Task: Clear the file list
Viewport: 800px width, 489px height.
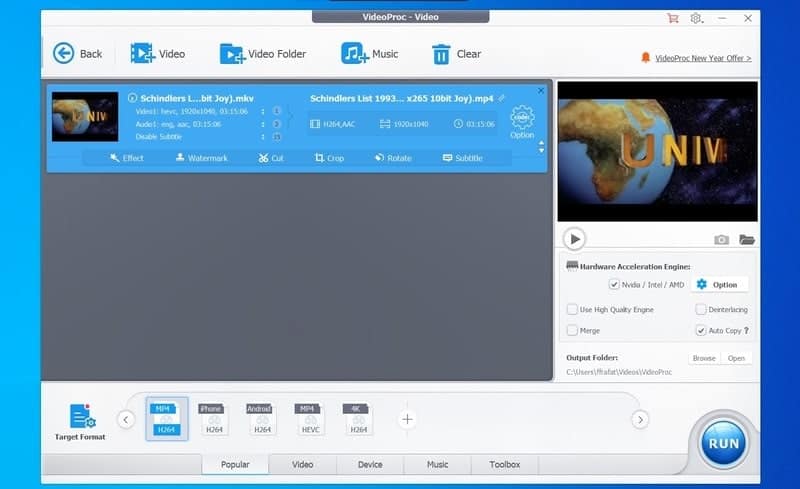Action: (x=456, y=54)
